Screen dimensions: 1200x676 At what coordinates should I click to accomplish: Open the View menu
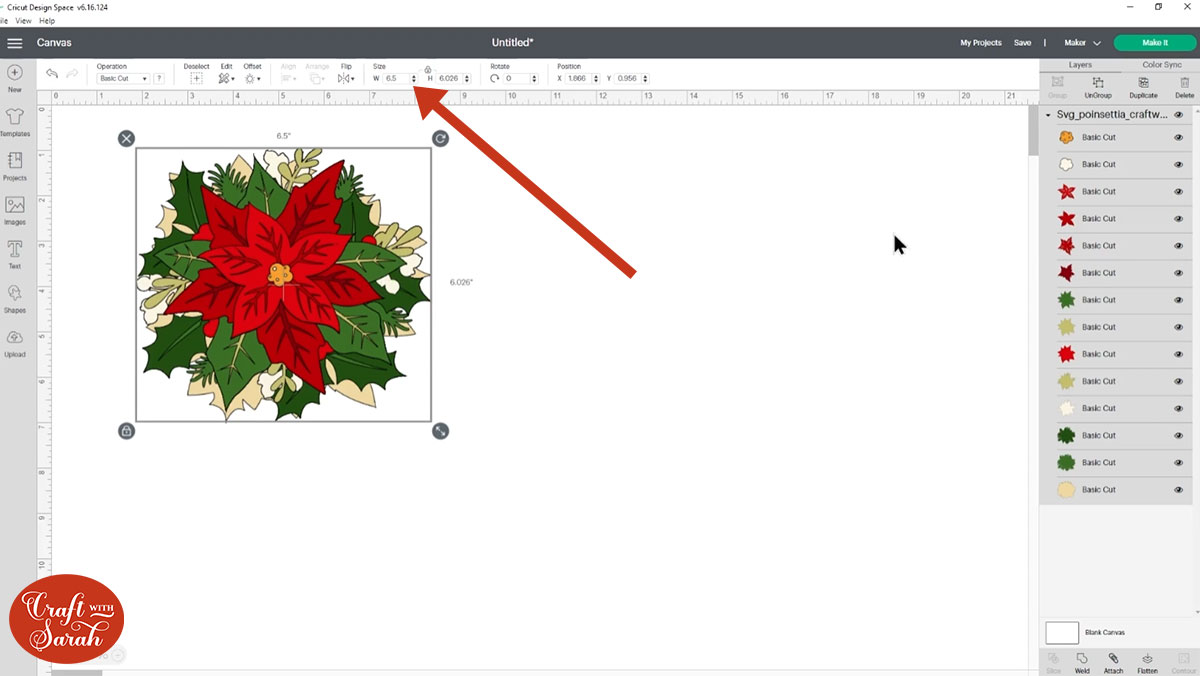(23, 20)
